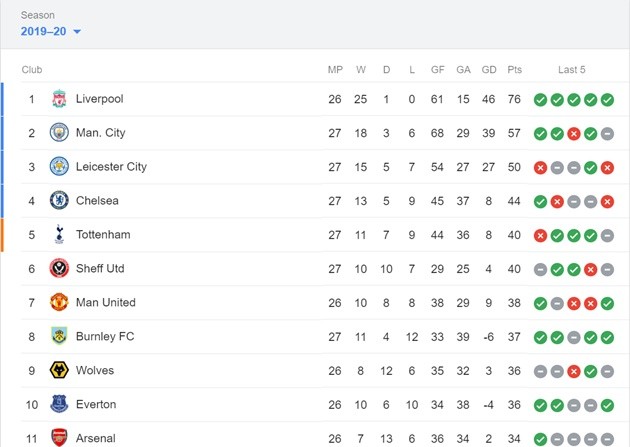Open the 2019–20 season dropdown
The width and height of the screenshot is (630, 447).
51,32
